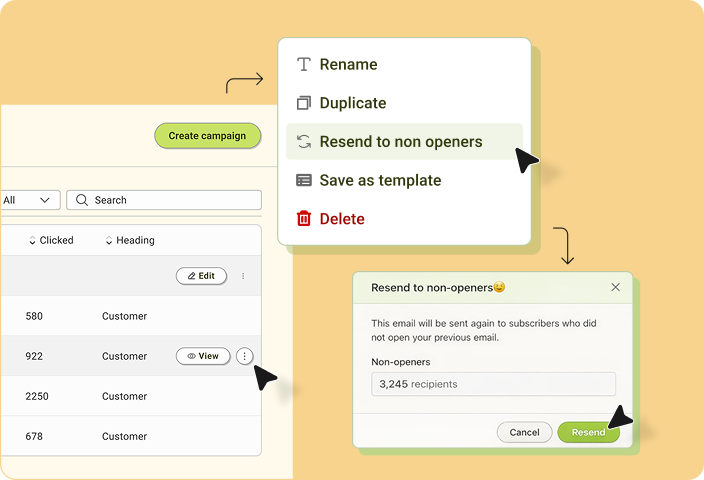Choose Save as template from menu
Screen dimensions: 704x480
click(380, 181)
